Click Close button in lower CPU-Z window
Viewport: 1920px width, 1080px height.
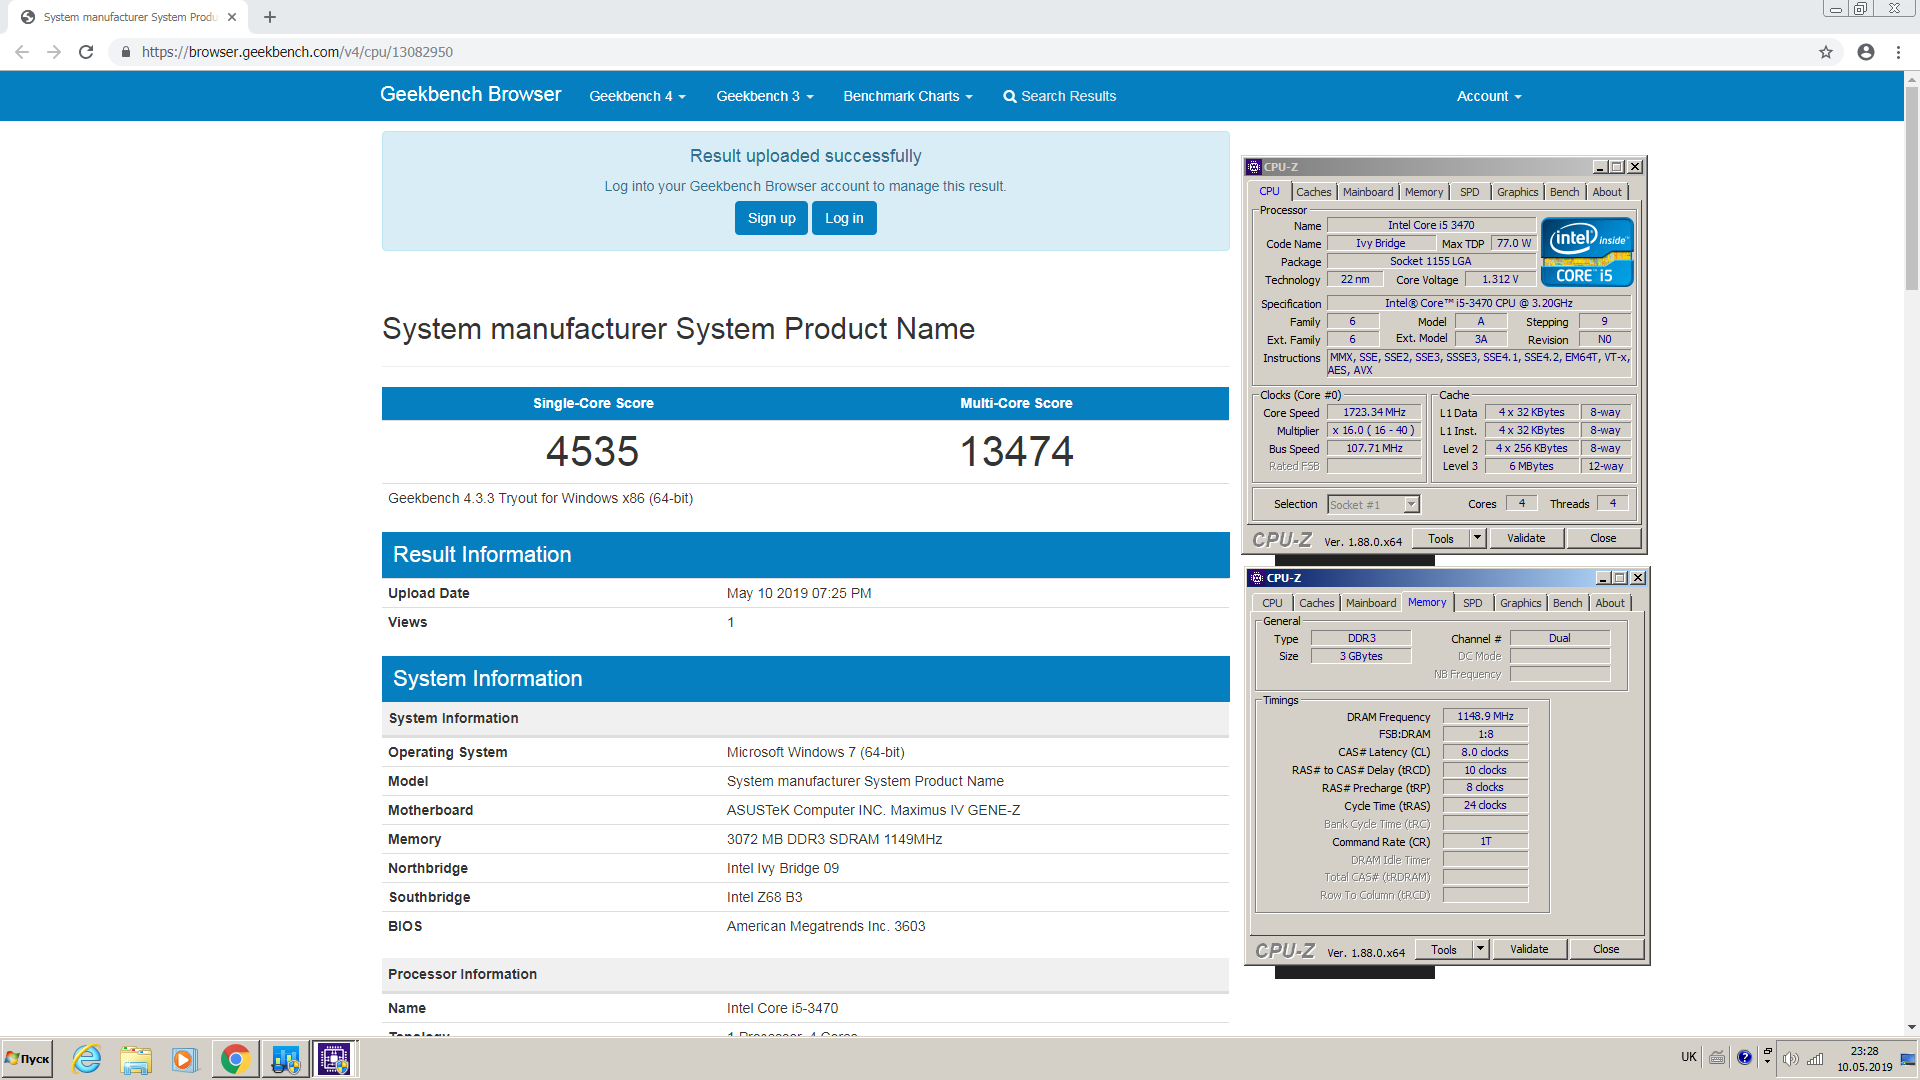coord(1606,949)
